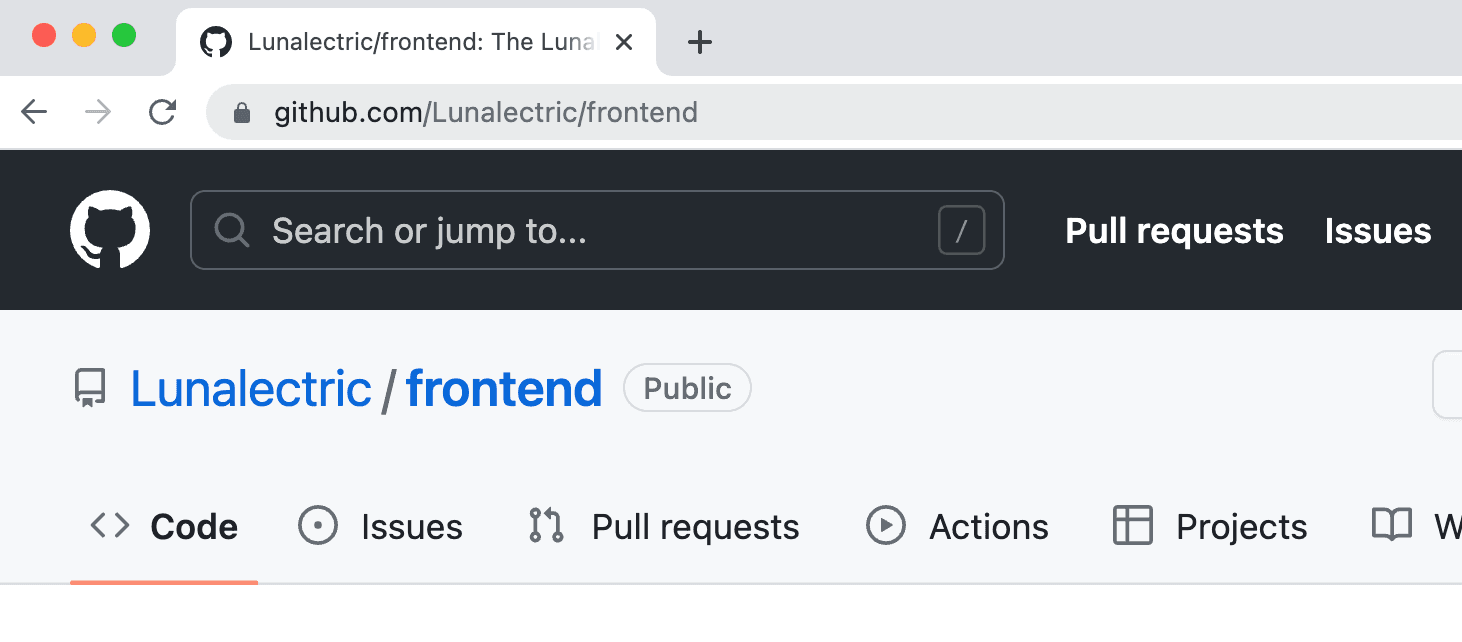Screen dimensions: 1462x642
Task: Click the frontend repository name link
Action: (504, 388)
